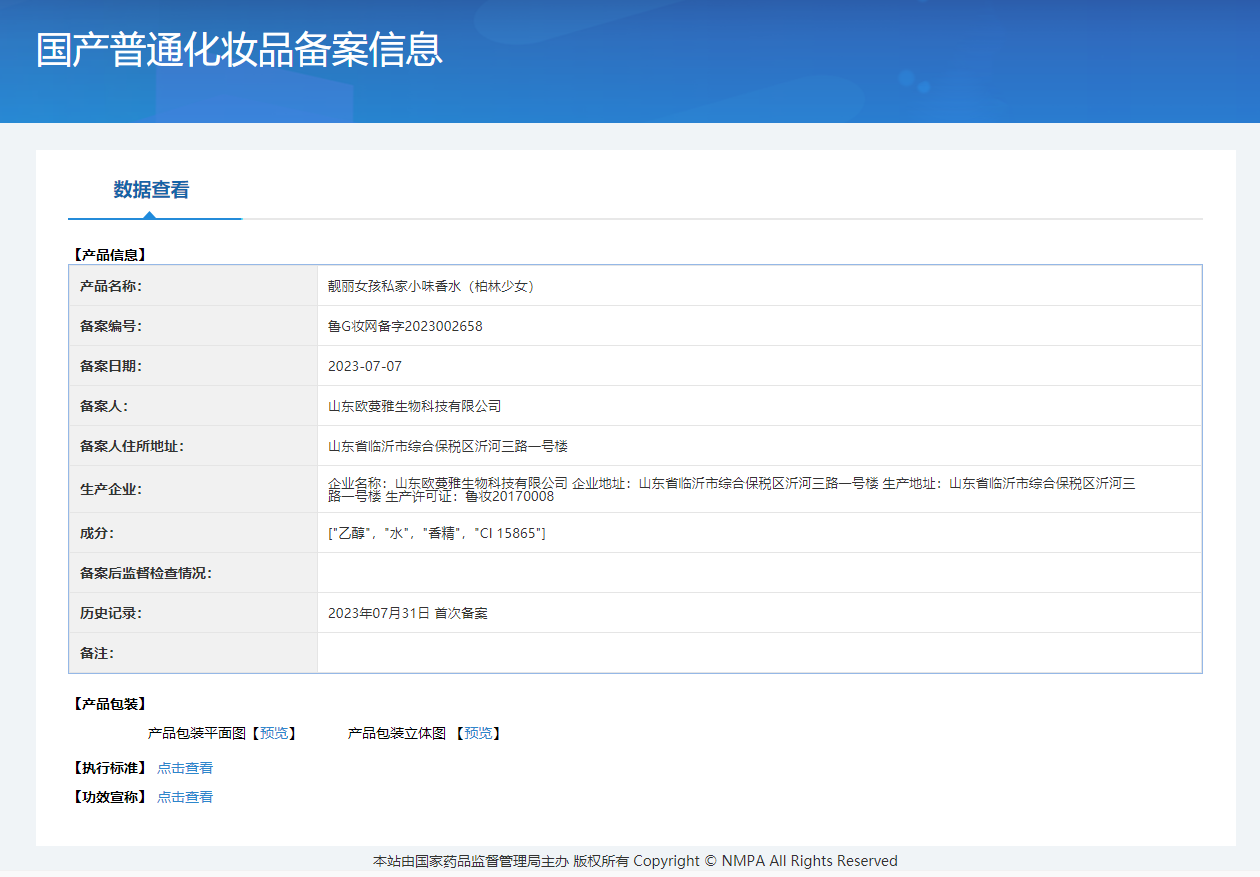The height and width of the screenshot is (877, 1260).
Task: Click the 【产品包装】 section heading
Action: pos(110,704)
